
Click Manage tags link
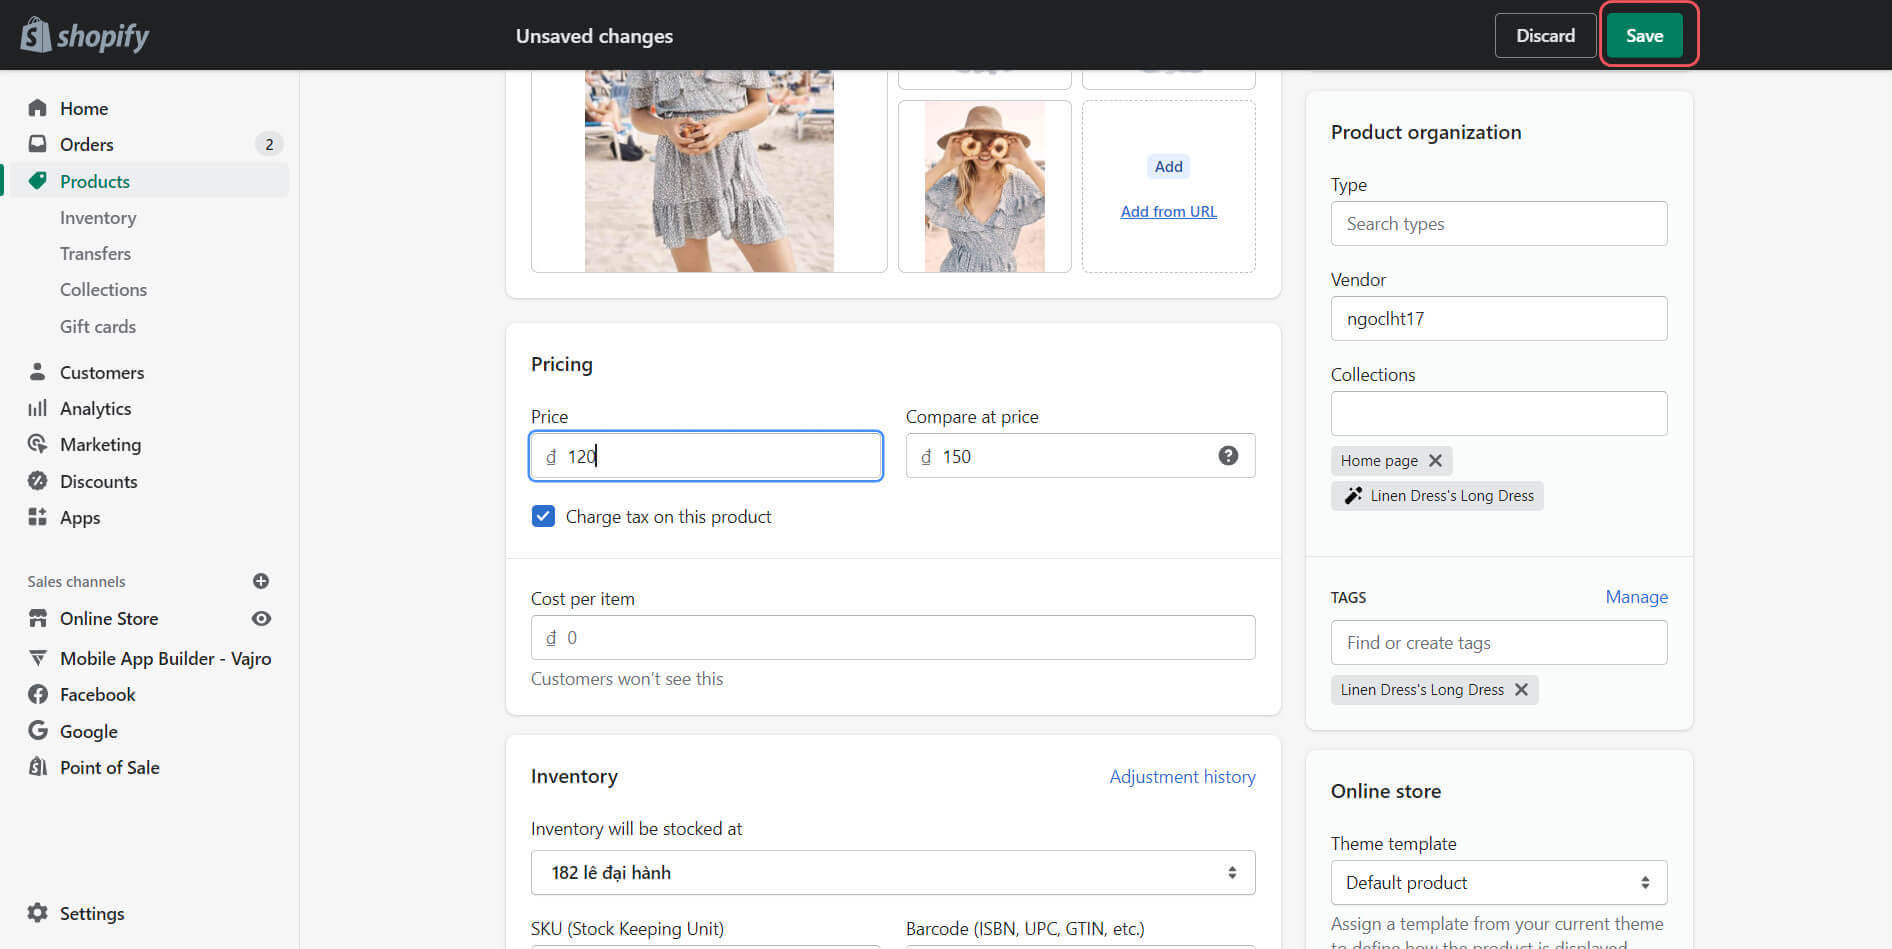1636,596
